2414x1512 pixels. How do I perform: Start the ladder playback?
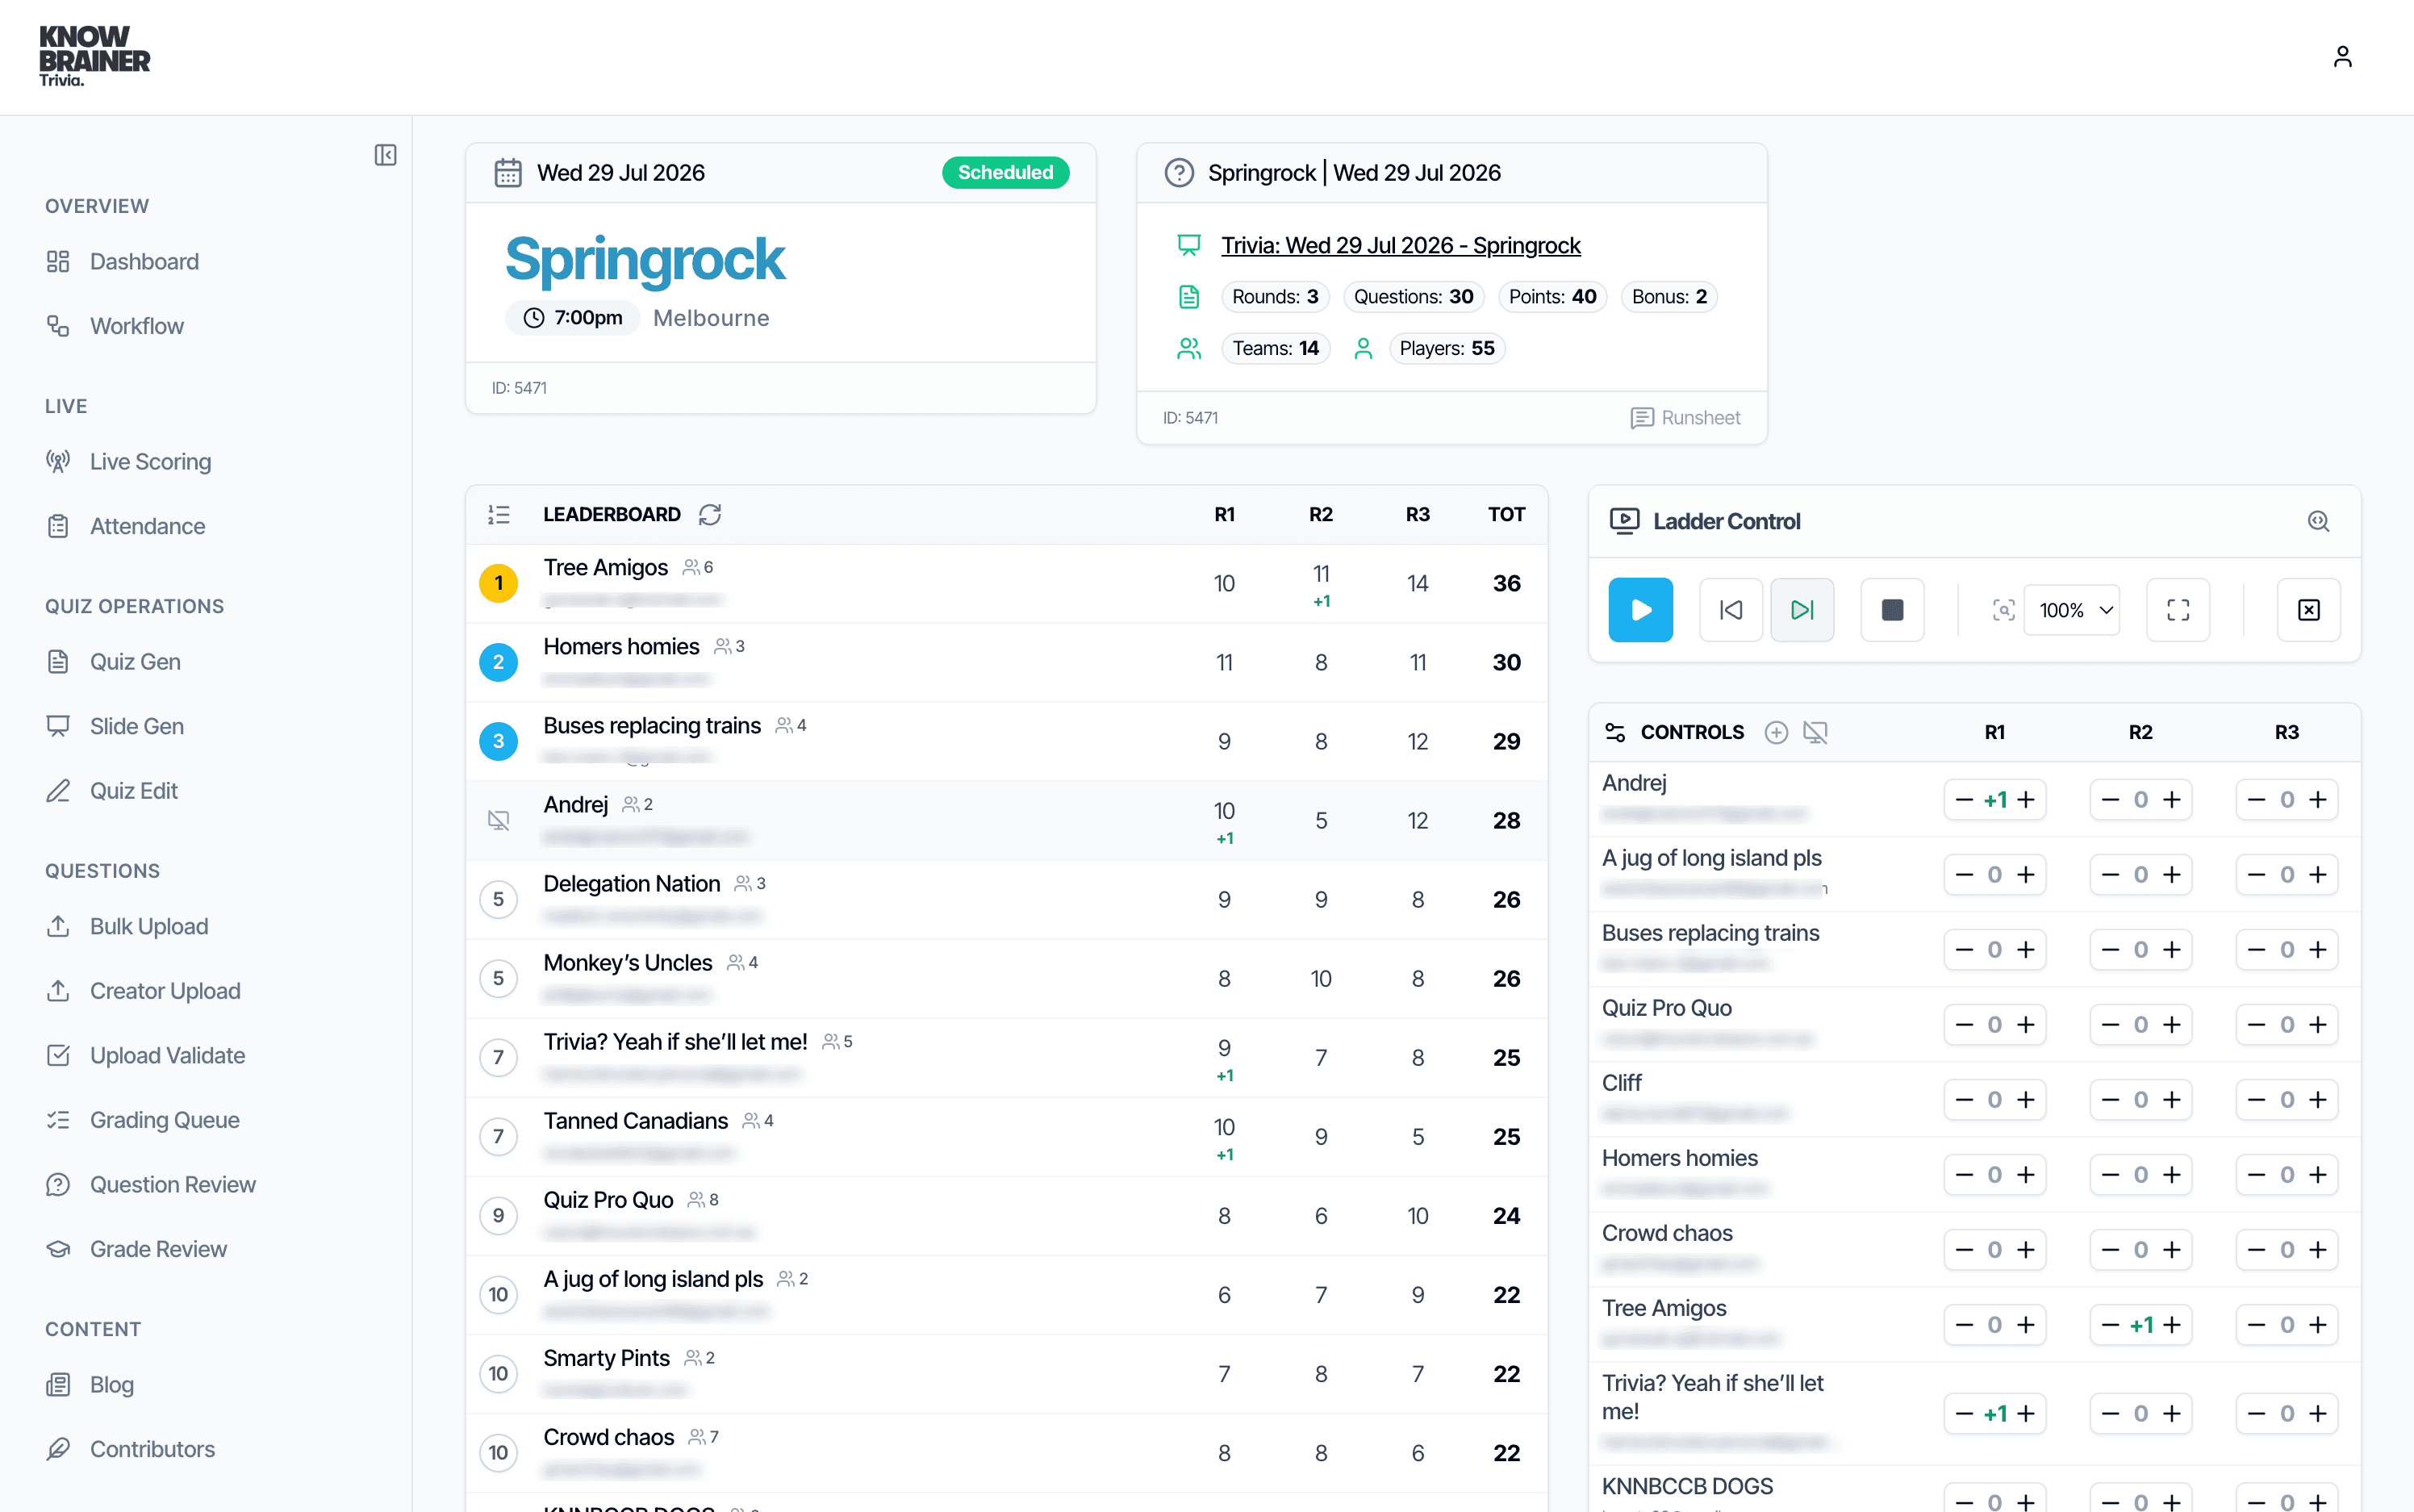click(1640, 610)
